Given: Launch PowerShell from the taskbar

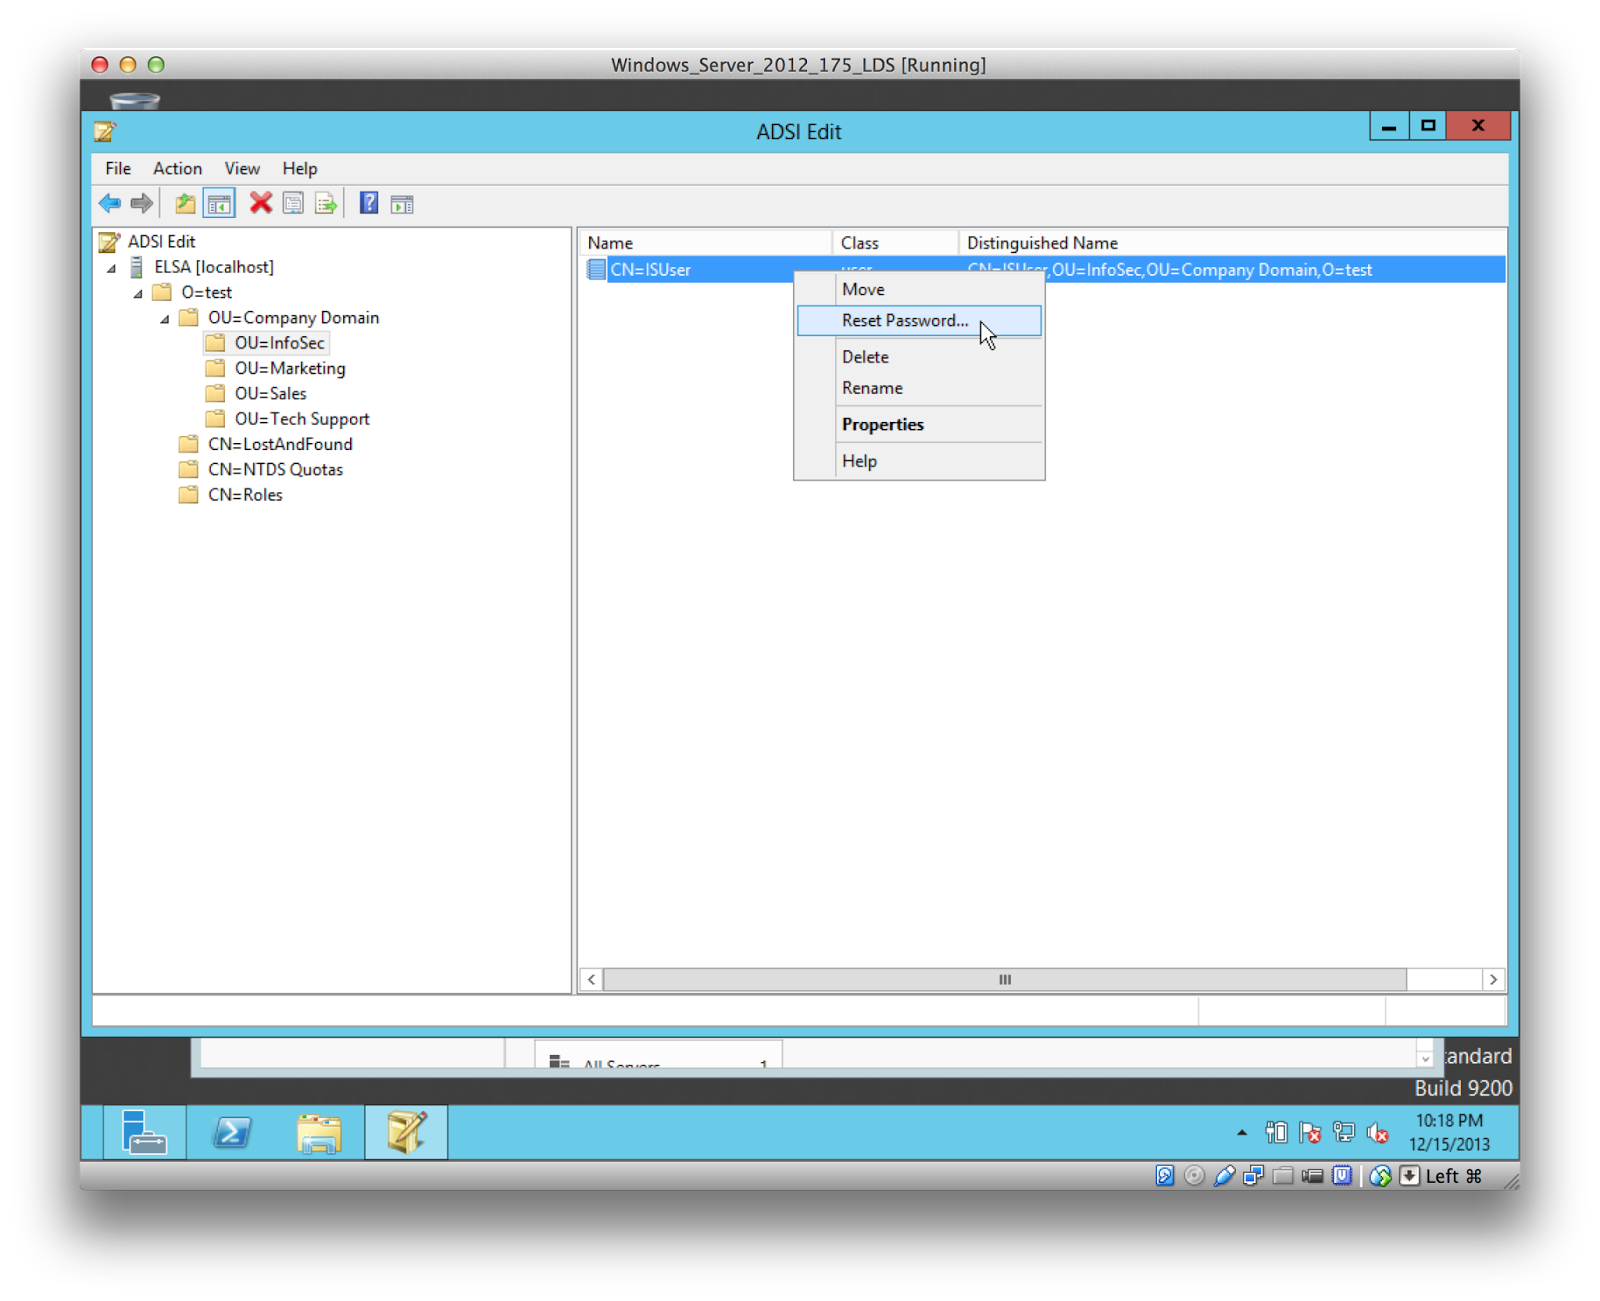Looking at the screenshot, I should point(232,1132).
